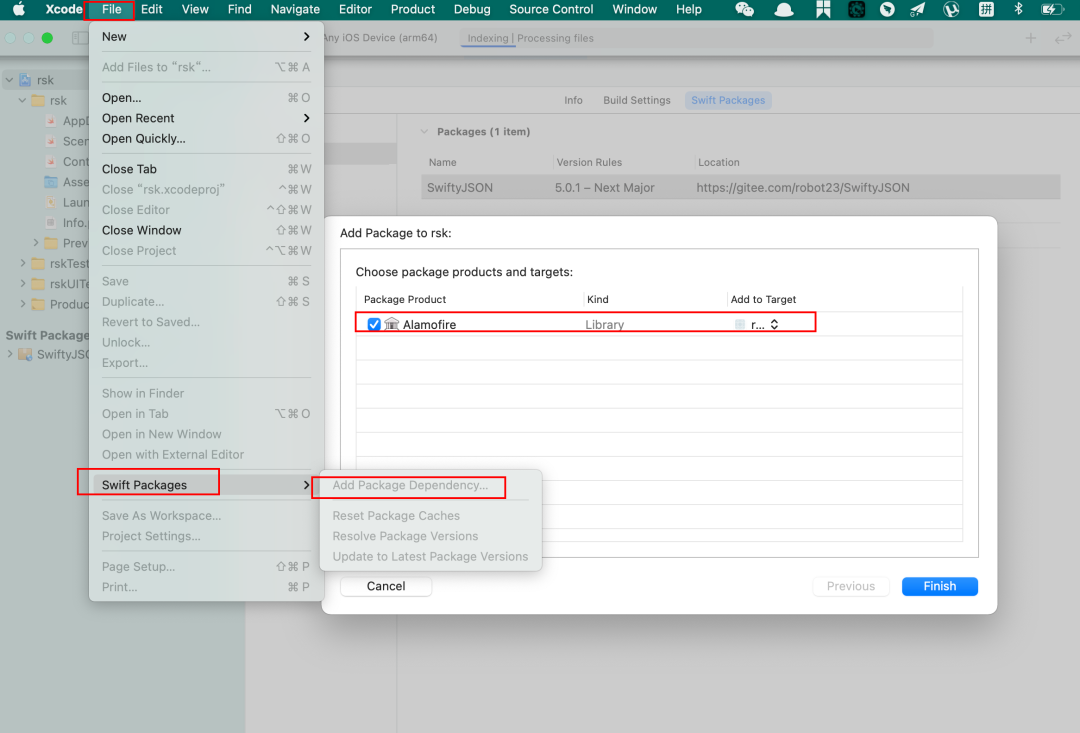Click the rsk folder icon in navigator
The height and width of the screenshot is (733, 1080).
[39, 101]
